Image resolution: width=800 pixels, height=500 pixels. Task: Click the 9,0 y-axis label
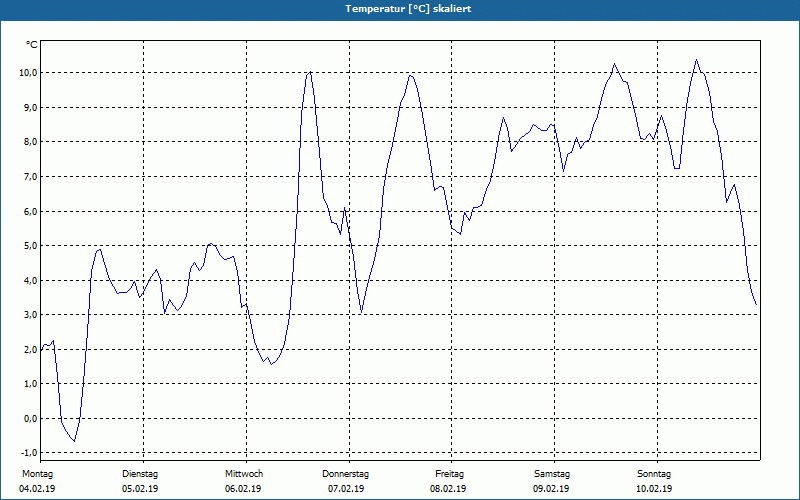click(31, 107)
